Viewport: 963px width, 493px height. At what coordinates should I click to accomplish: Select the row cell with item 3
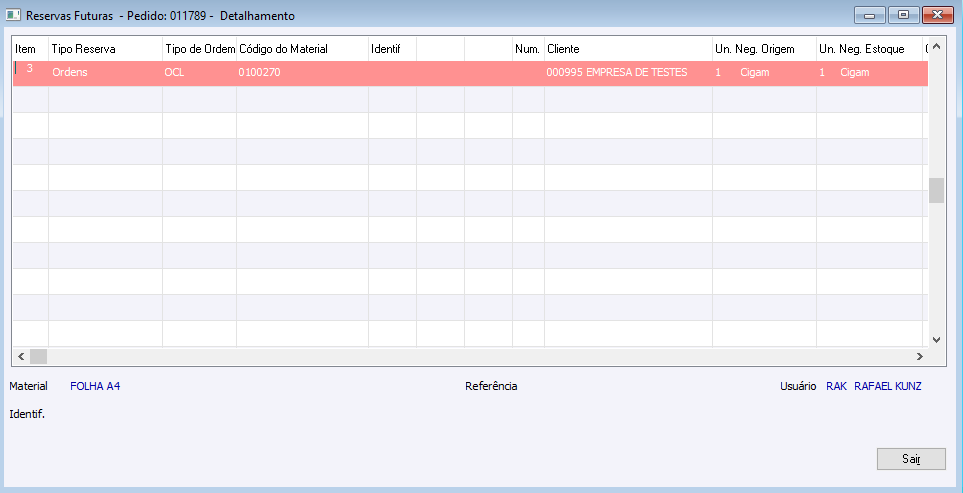(31, 72)
